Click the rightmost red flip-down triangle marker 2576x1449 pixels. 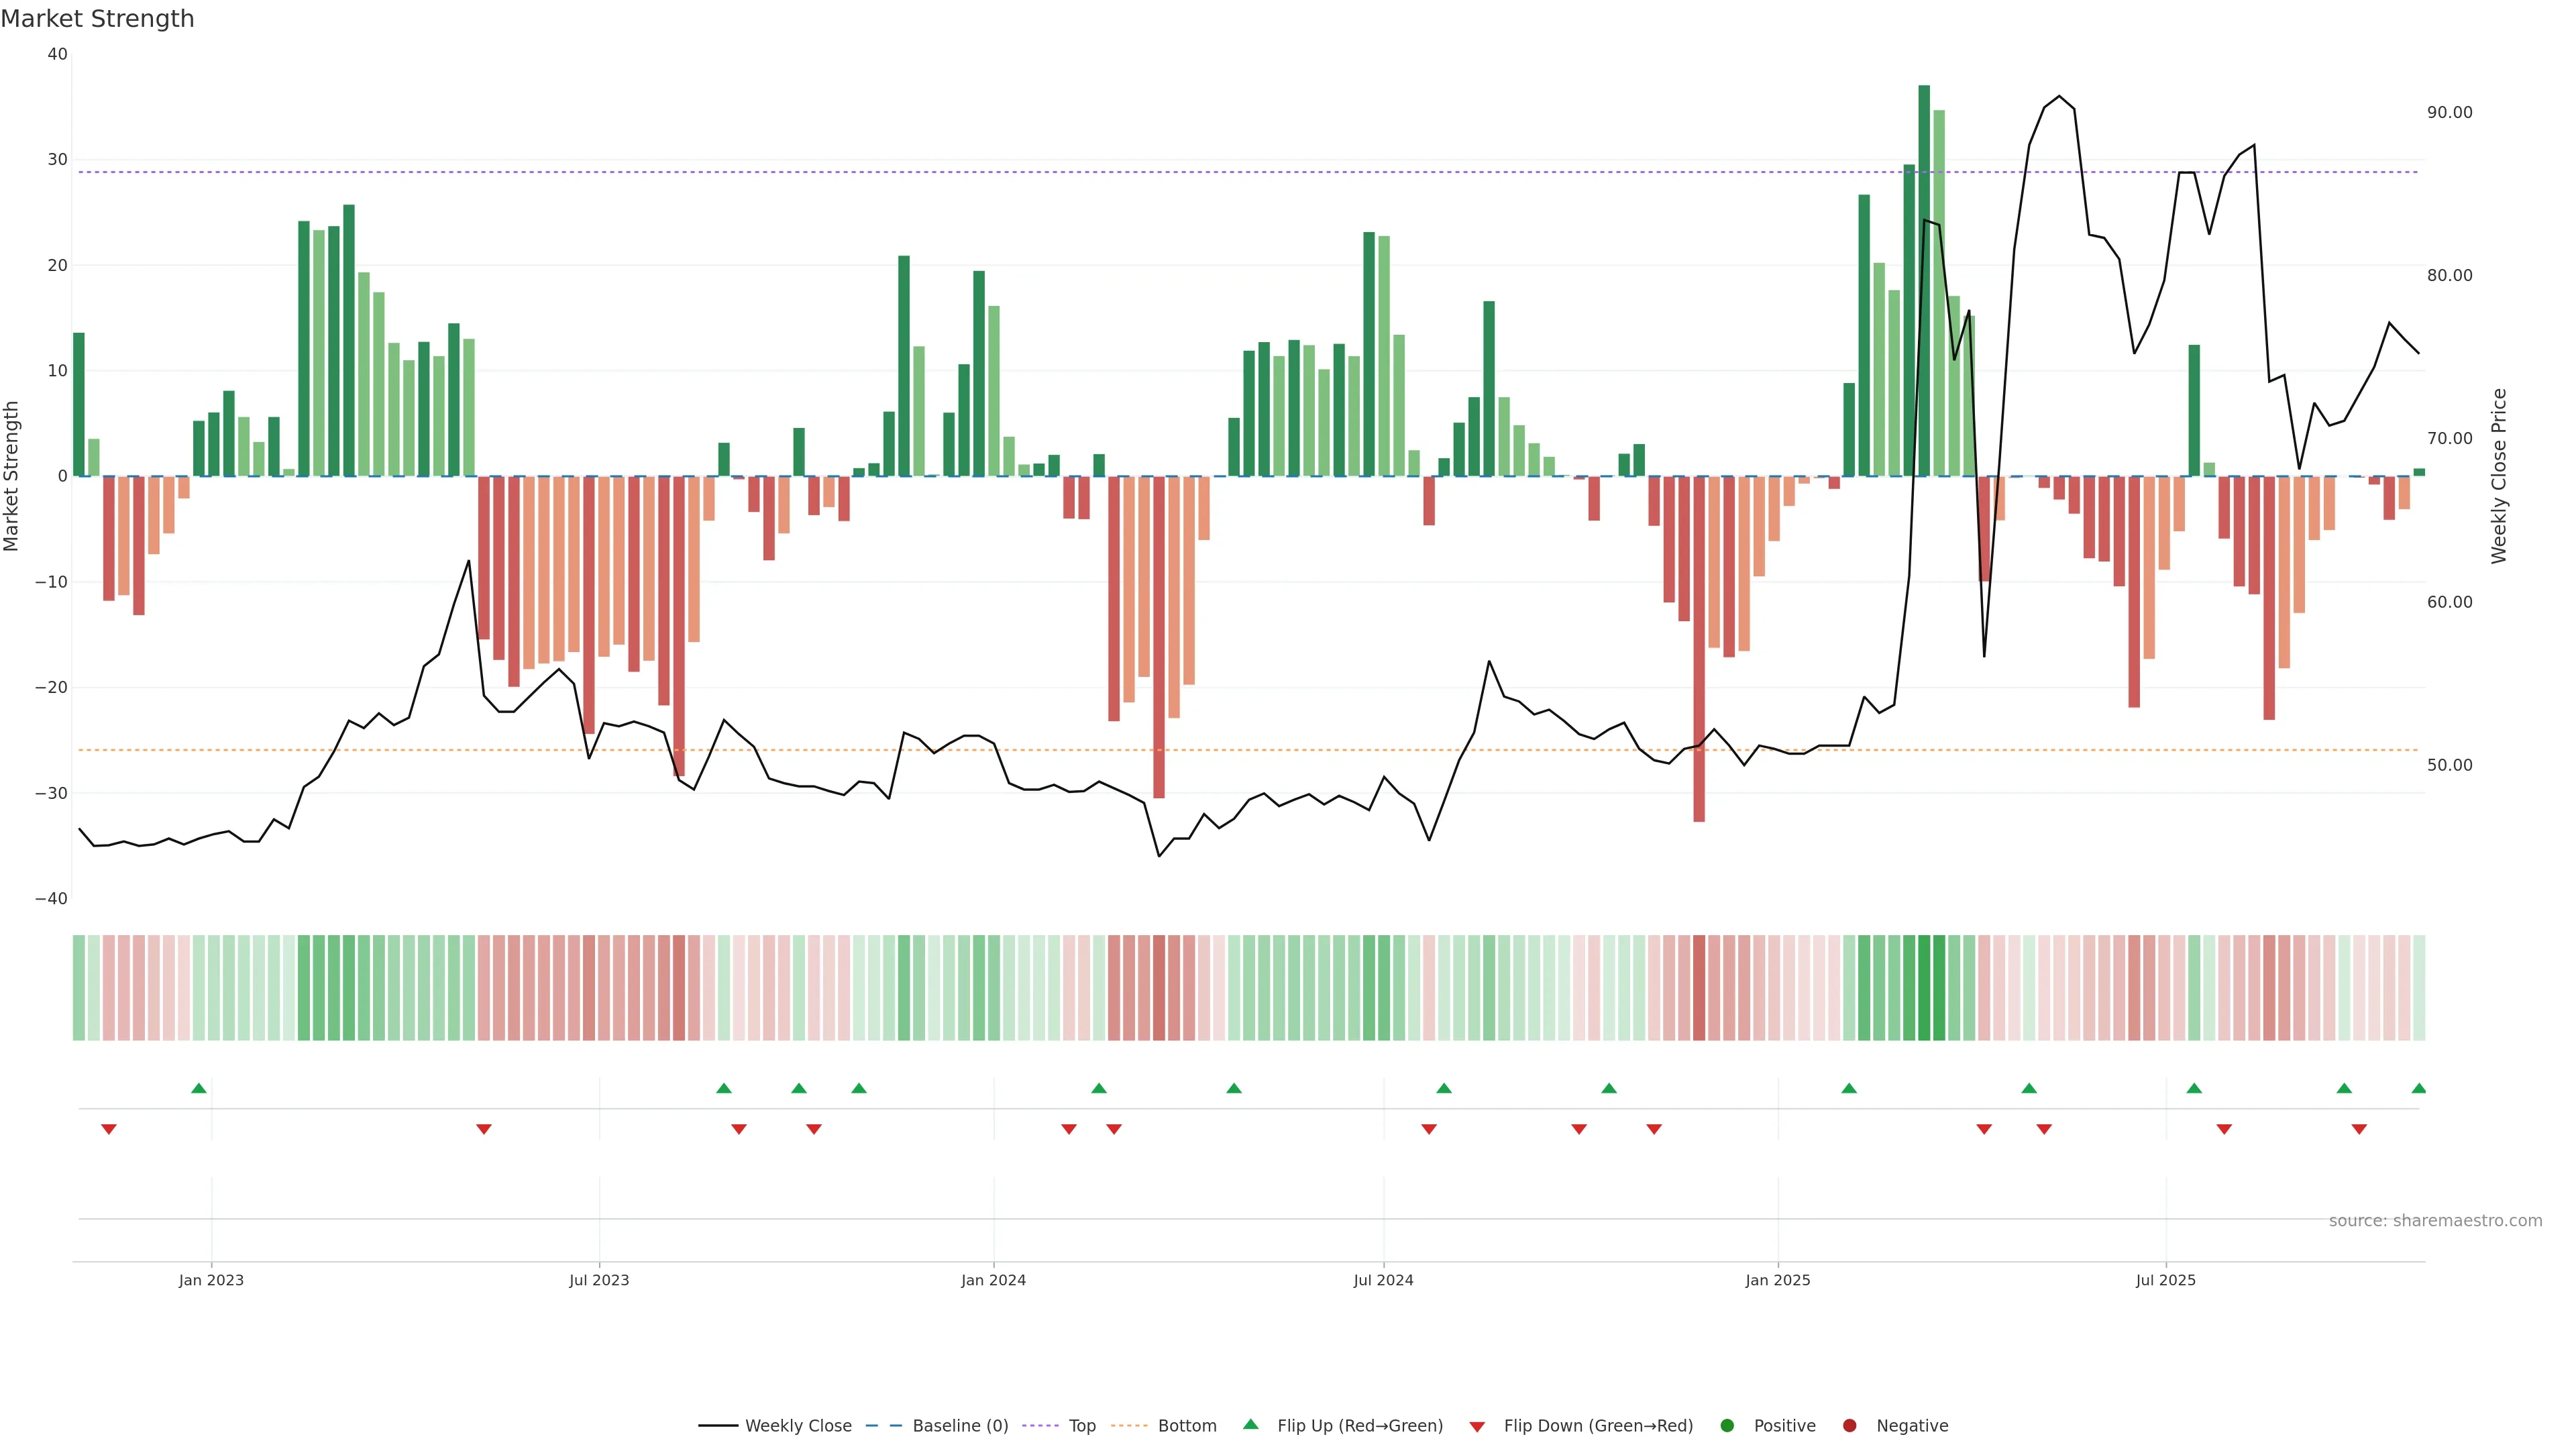click(2359, 1129)
